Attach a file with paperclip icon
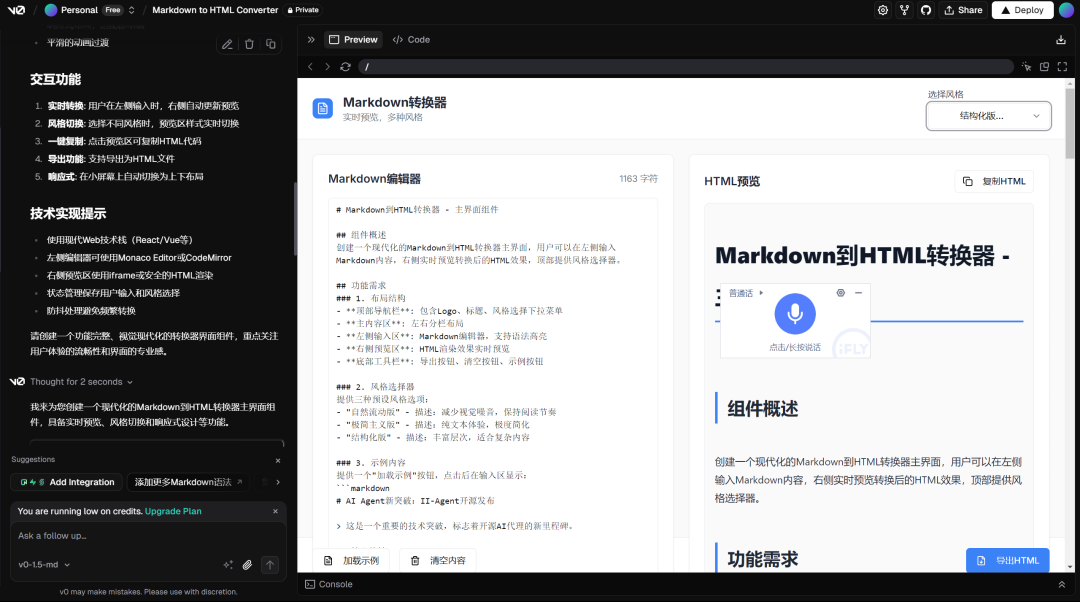The width and height of the screenshot is (1080, 602). [247, 565]
